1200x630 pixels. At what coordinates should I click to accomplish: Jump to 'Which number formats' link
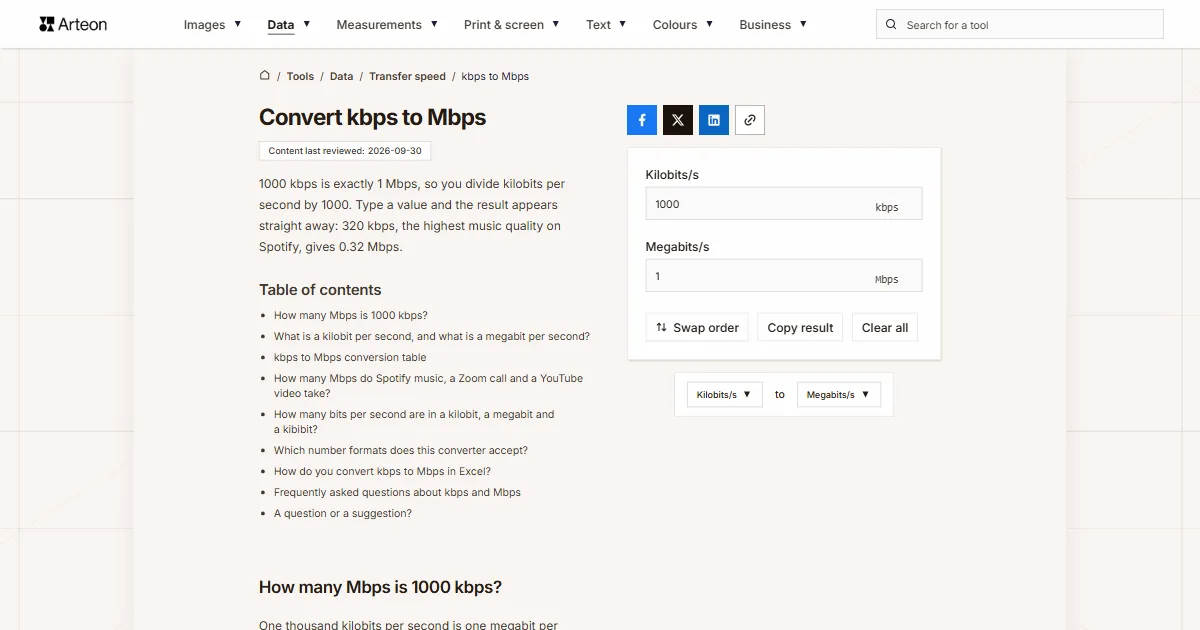(x=401, y=450)
